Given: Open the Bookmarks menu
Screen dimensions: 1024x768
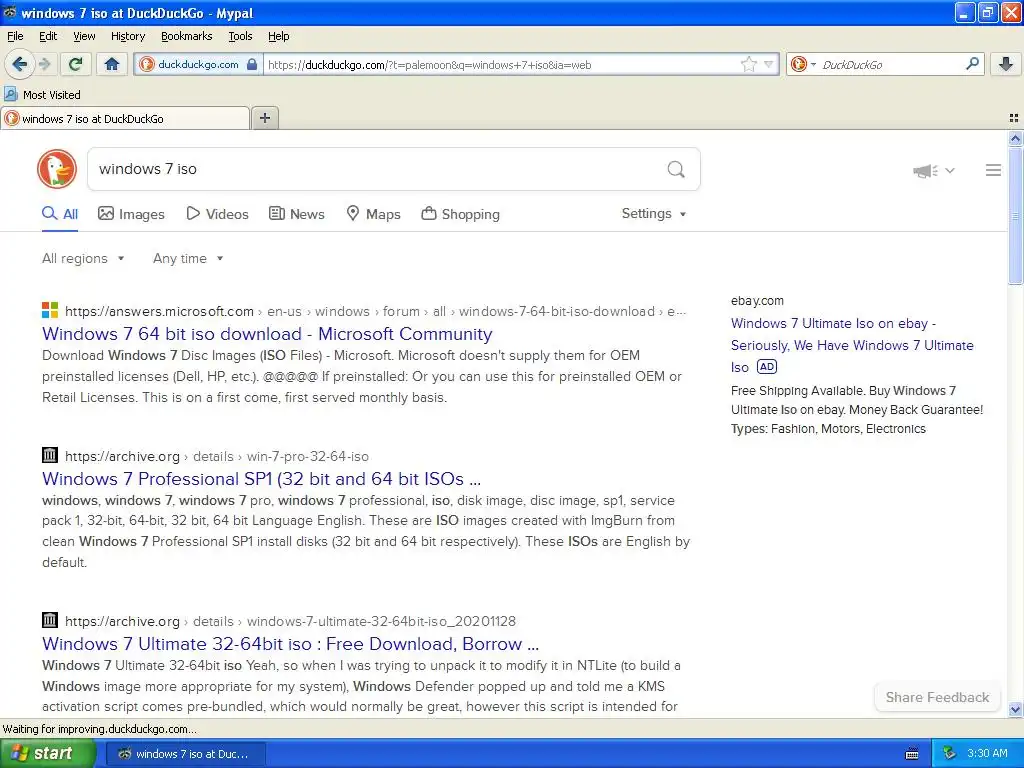Looking at the screenshot, I should [186, 36].
